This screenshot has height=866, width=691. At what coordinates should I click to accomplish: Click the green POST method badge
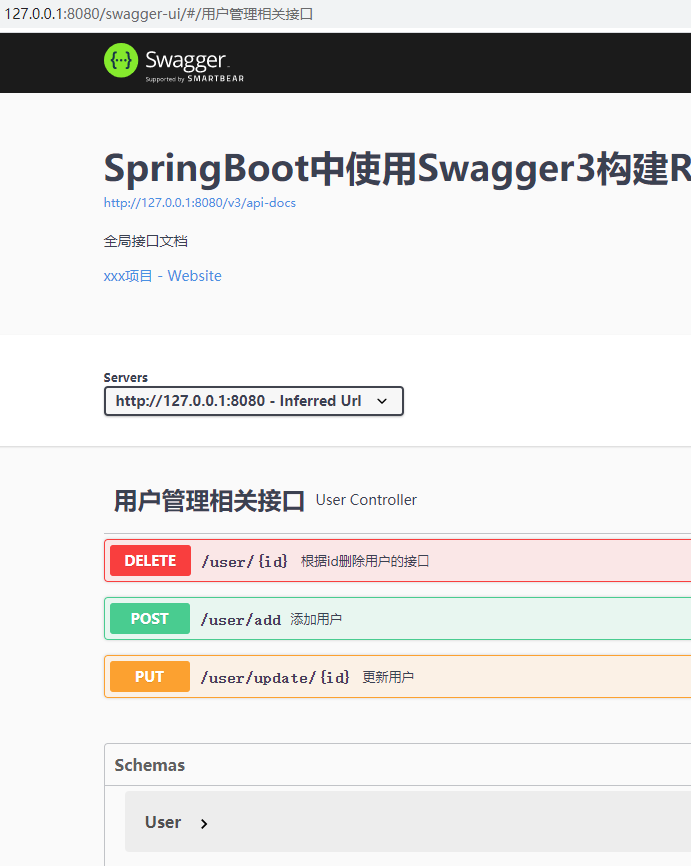150,619
